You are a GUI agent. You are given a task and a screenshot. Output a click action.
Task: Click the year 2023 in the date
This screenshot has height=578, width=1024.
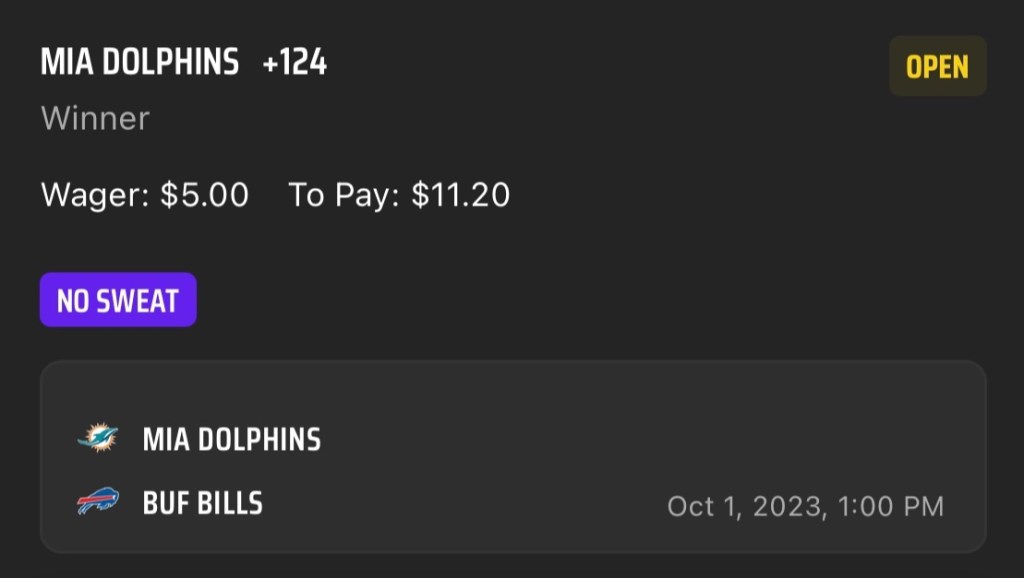pos(789,506)
